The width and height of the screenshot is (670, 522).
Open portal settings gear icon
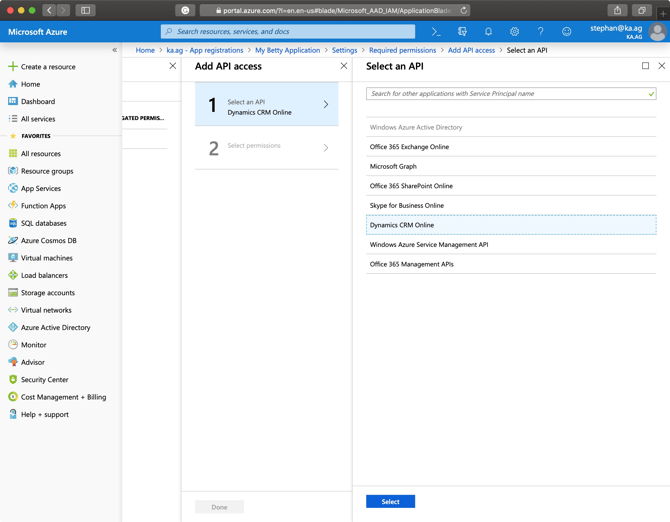[x=514, y=32]
